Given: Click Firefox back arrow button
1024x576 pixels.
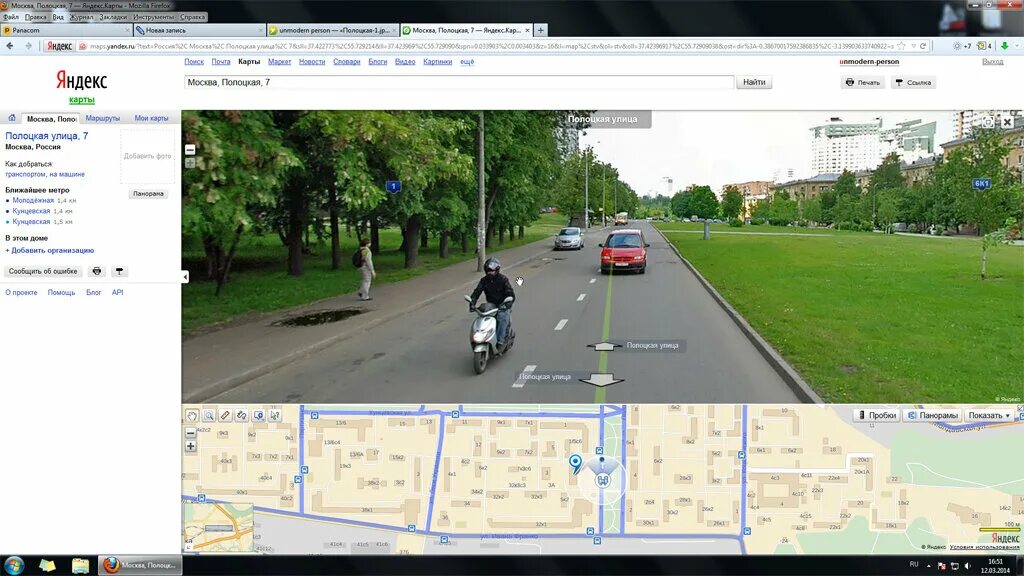Looking at the screenshot, I should tap(10, 46).
